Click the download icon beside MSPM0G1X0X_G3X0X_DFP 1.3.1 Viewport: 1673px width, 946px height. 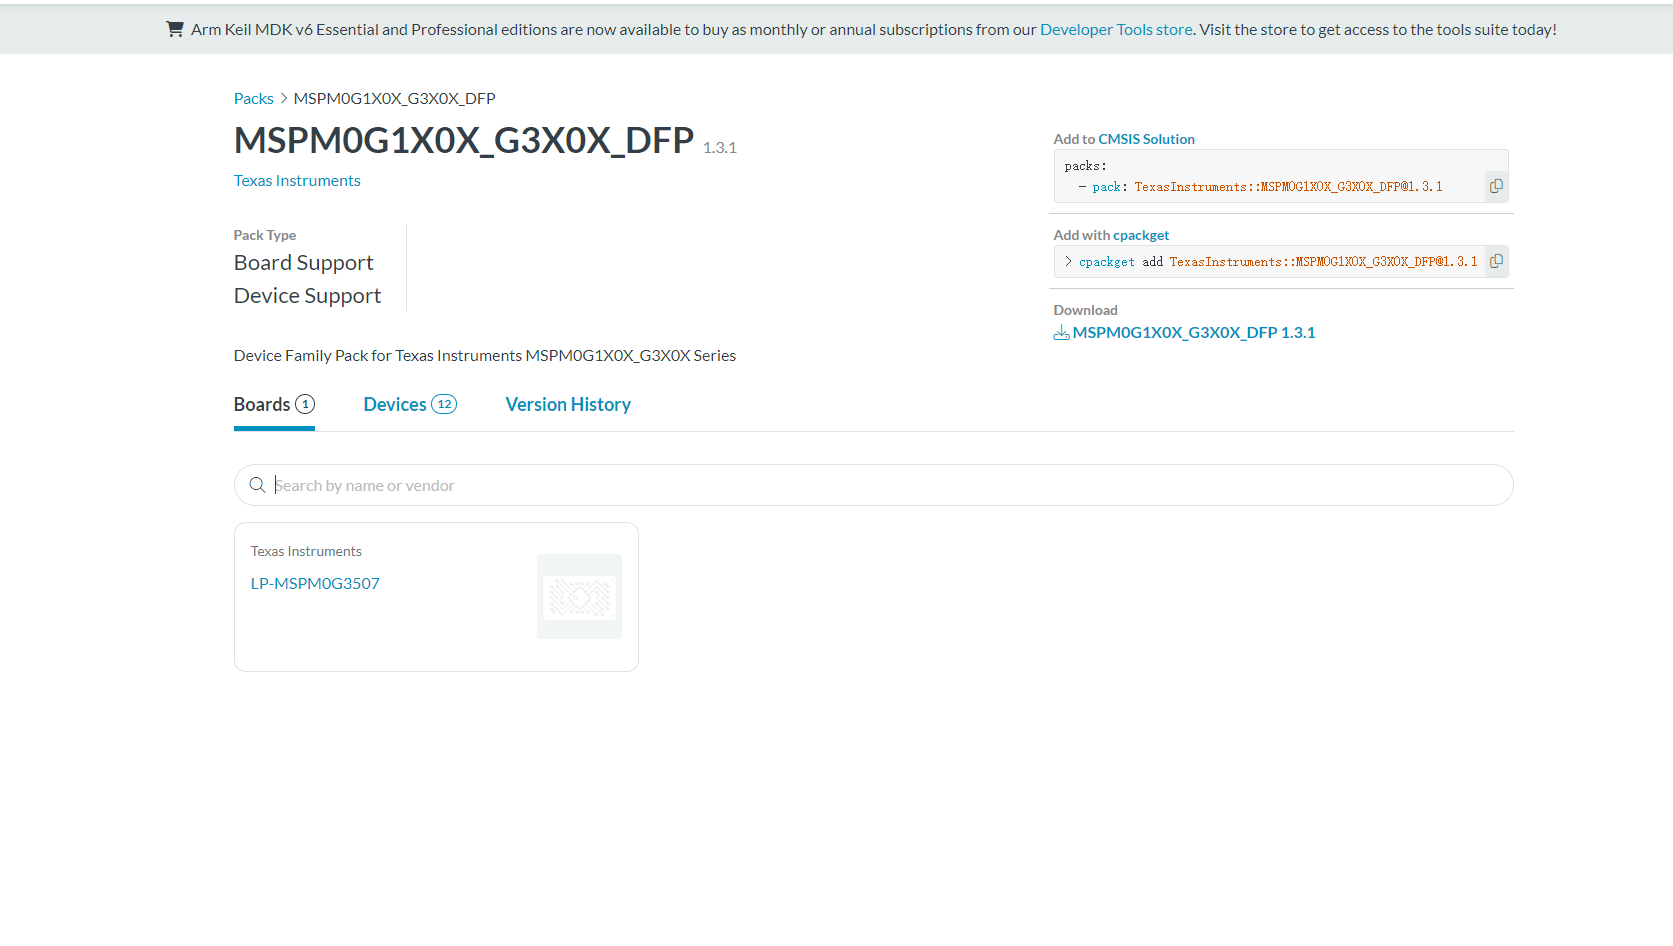click(1061, 333)
